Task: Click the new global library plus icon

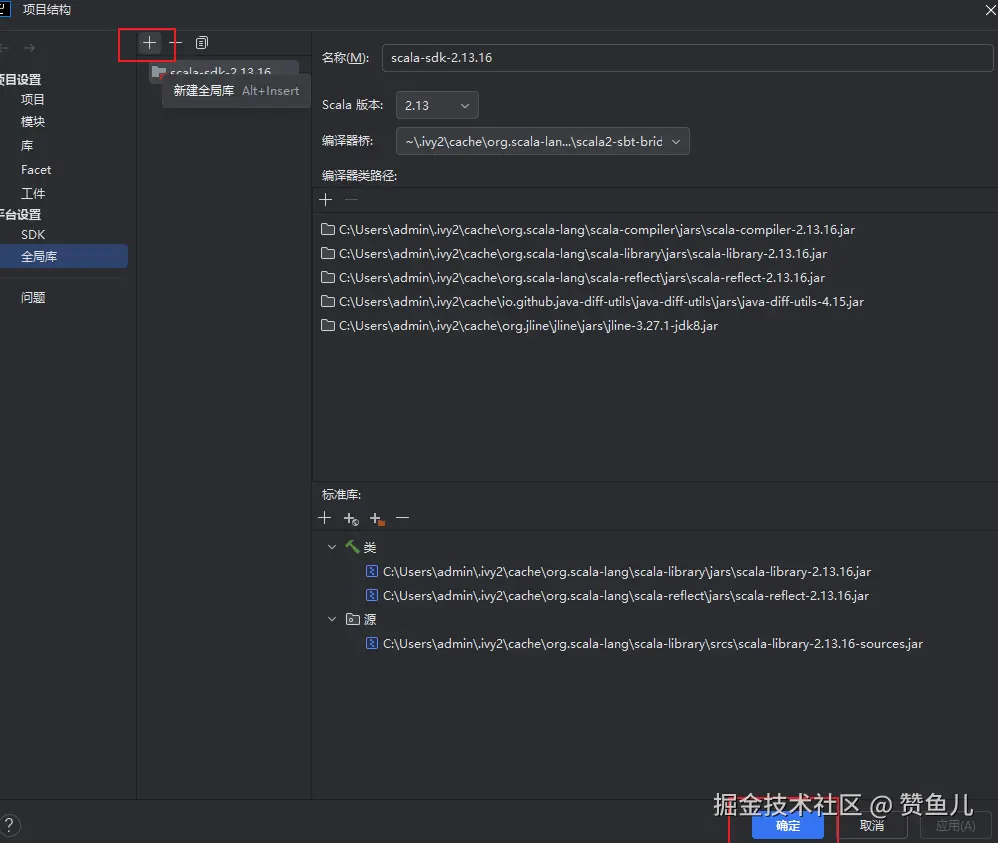Action: click(x=148, y=43)
